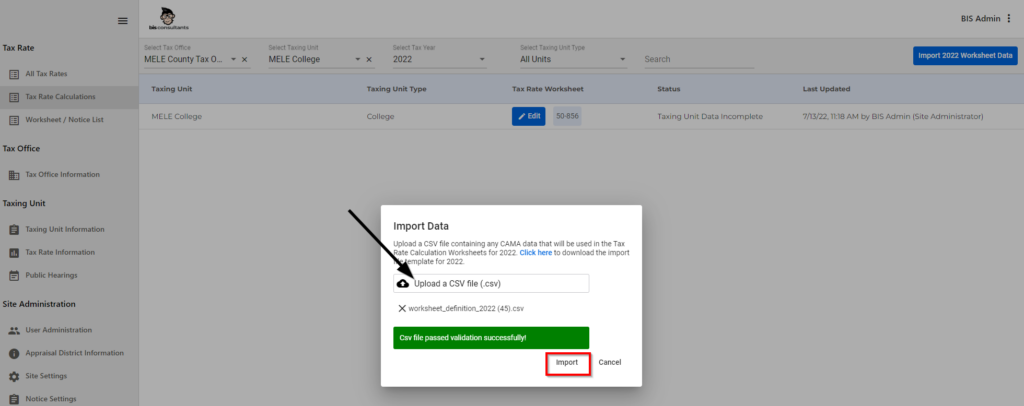Clear the Select Taxing Unit field X
Screen dimensions: 1024x406
(369, 60)
